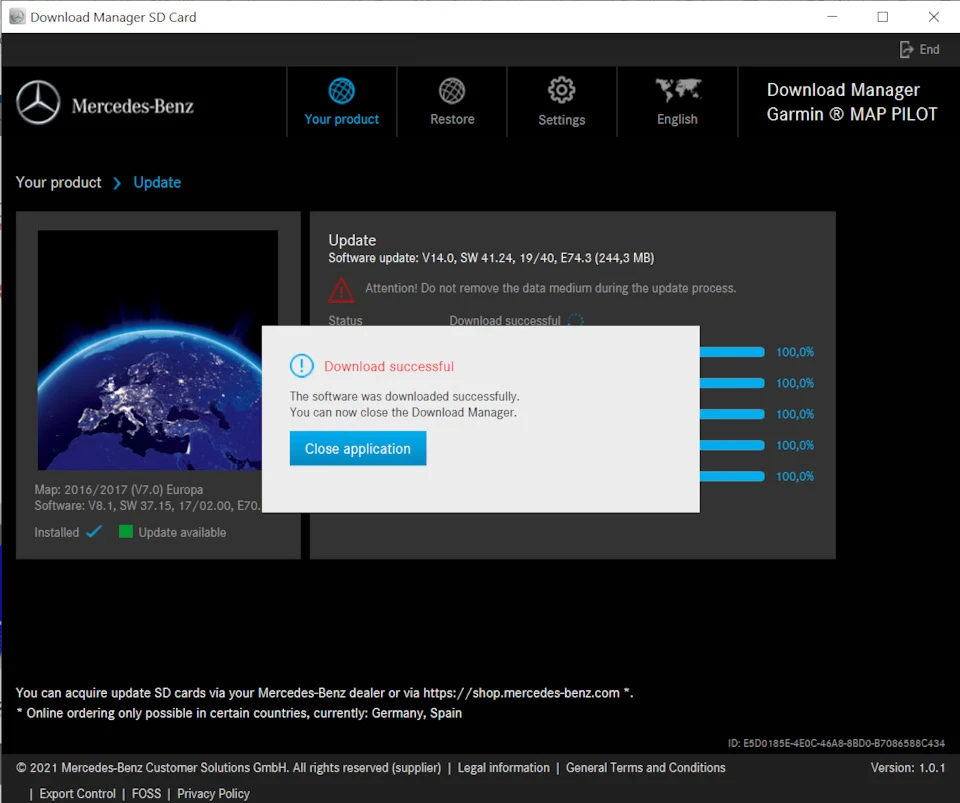Minimize the Download Manager window
This screenshot has width=960, height=803.
tap(831, 17)
